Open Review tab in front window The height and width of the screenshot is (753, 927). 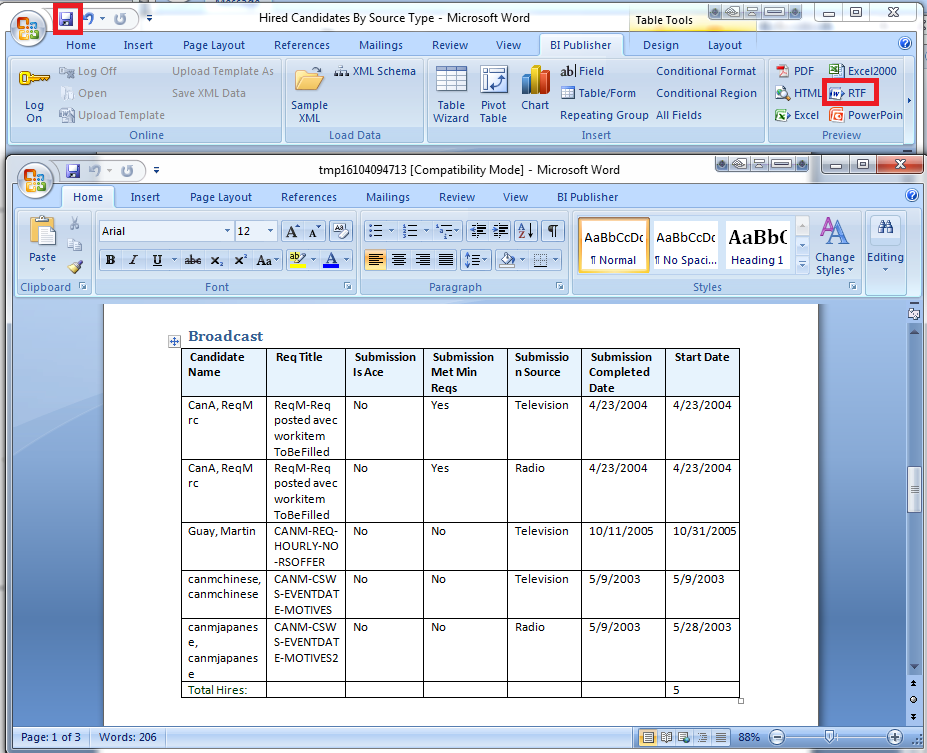[456, 197]
